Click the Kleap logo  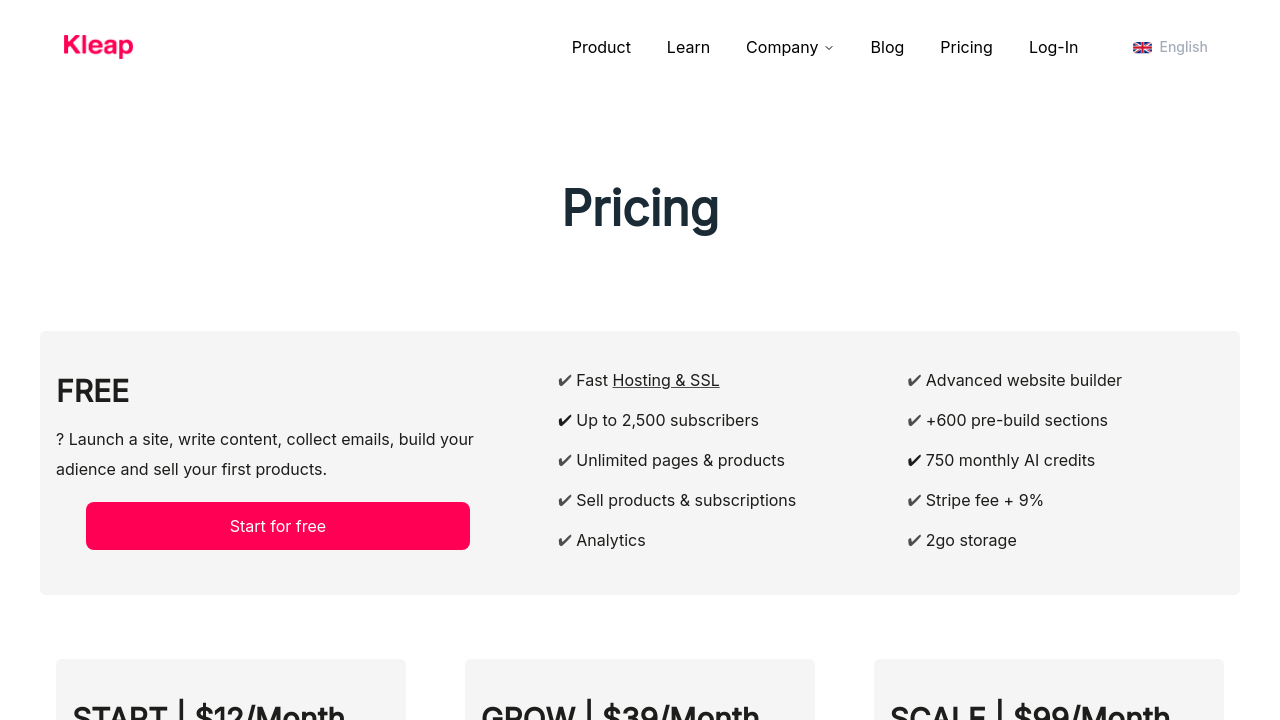[x=98, y=46]
